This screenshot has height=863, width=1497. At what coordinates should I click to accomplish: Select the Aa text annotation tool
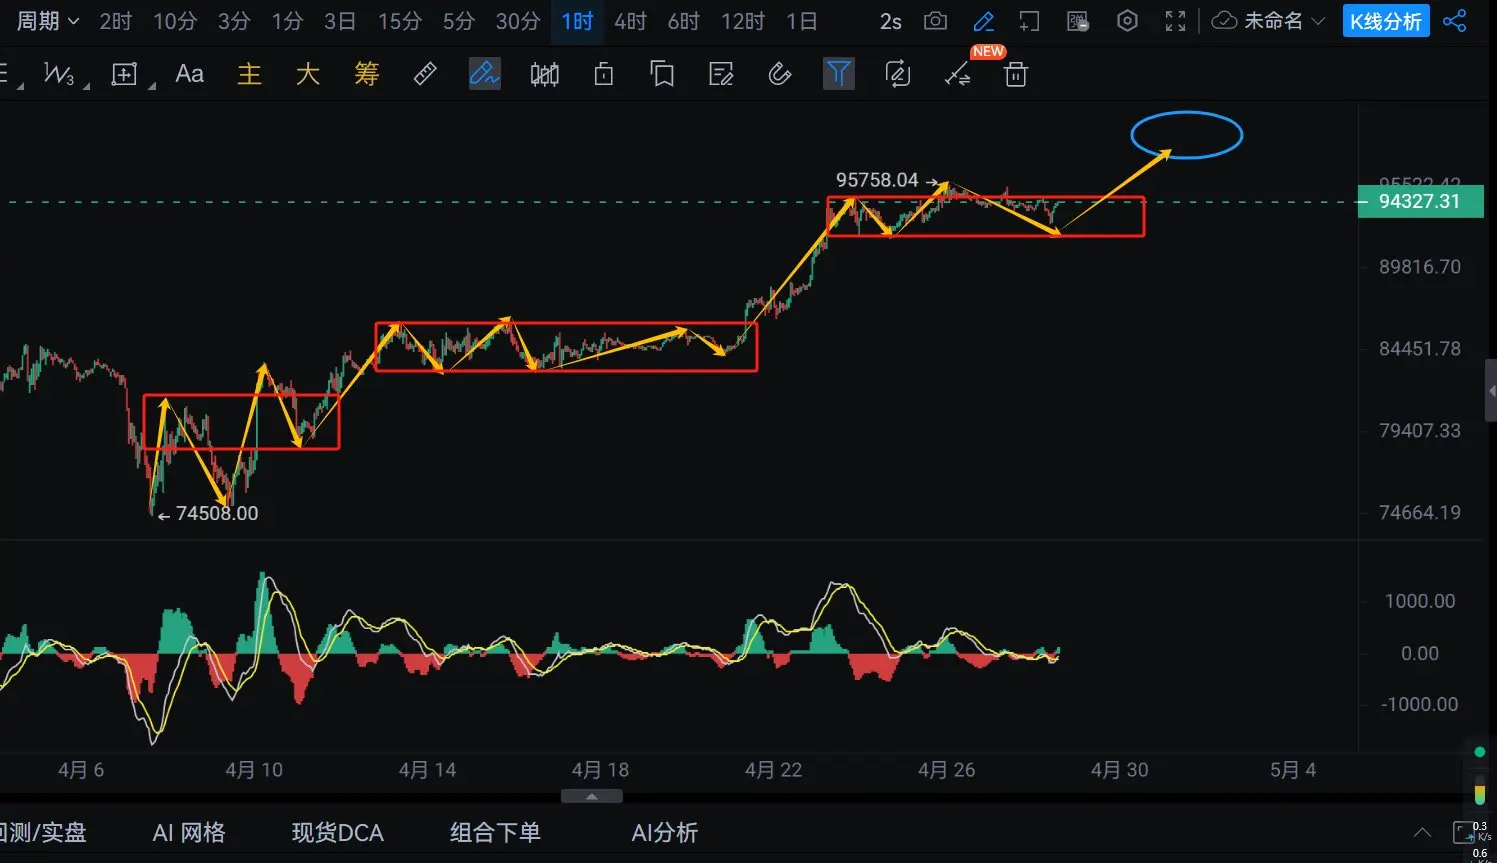(x=189, y=74)
